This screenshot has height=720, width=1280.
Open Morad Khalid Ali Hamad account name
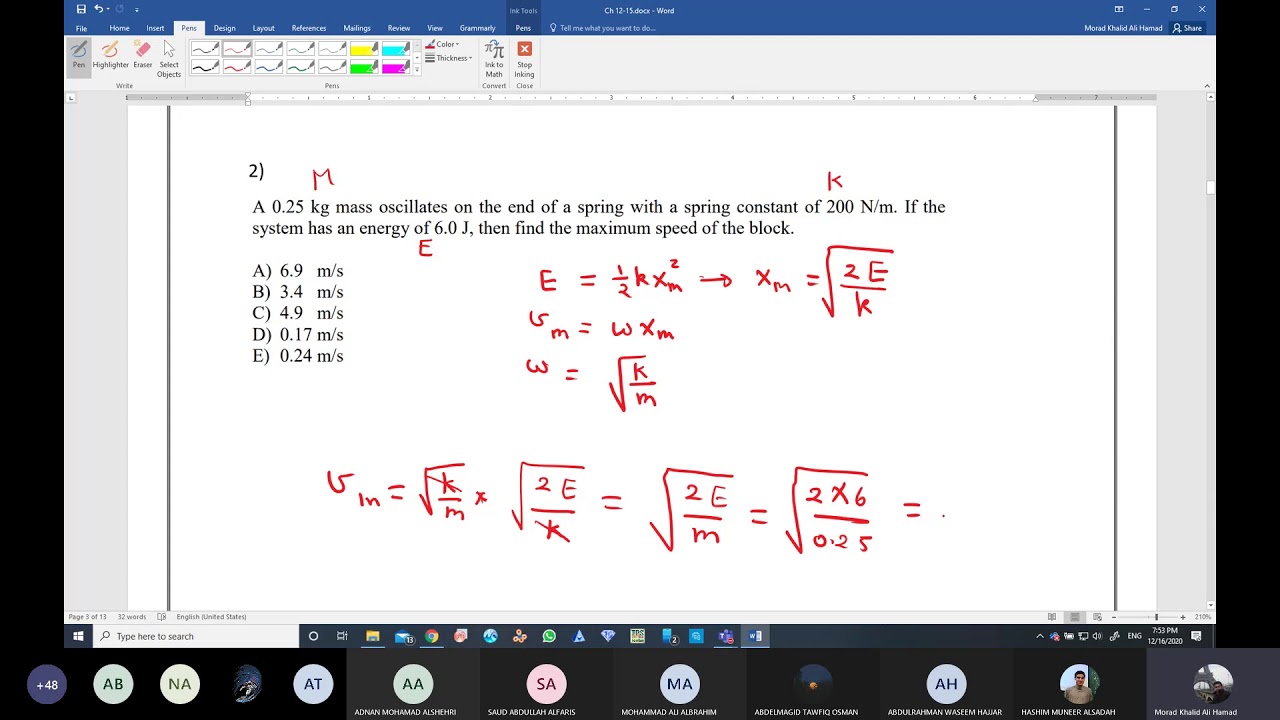(x=1123, y=28)
